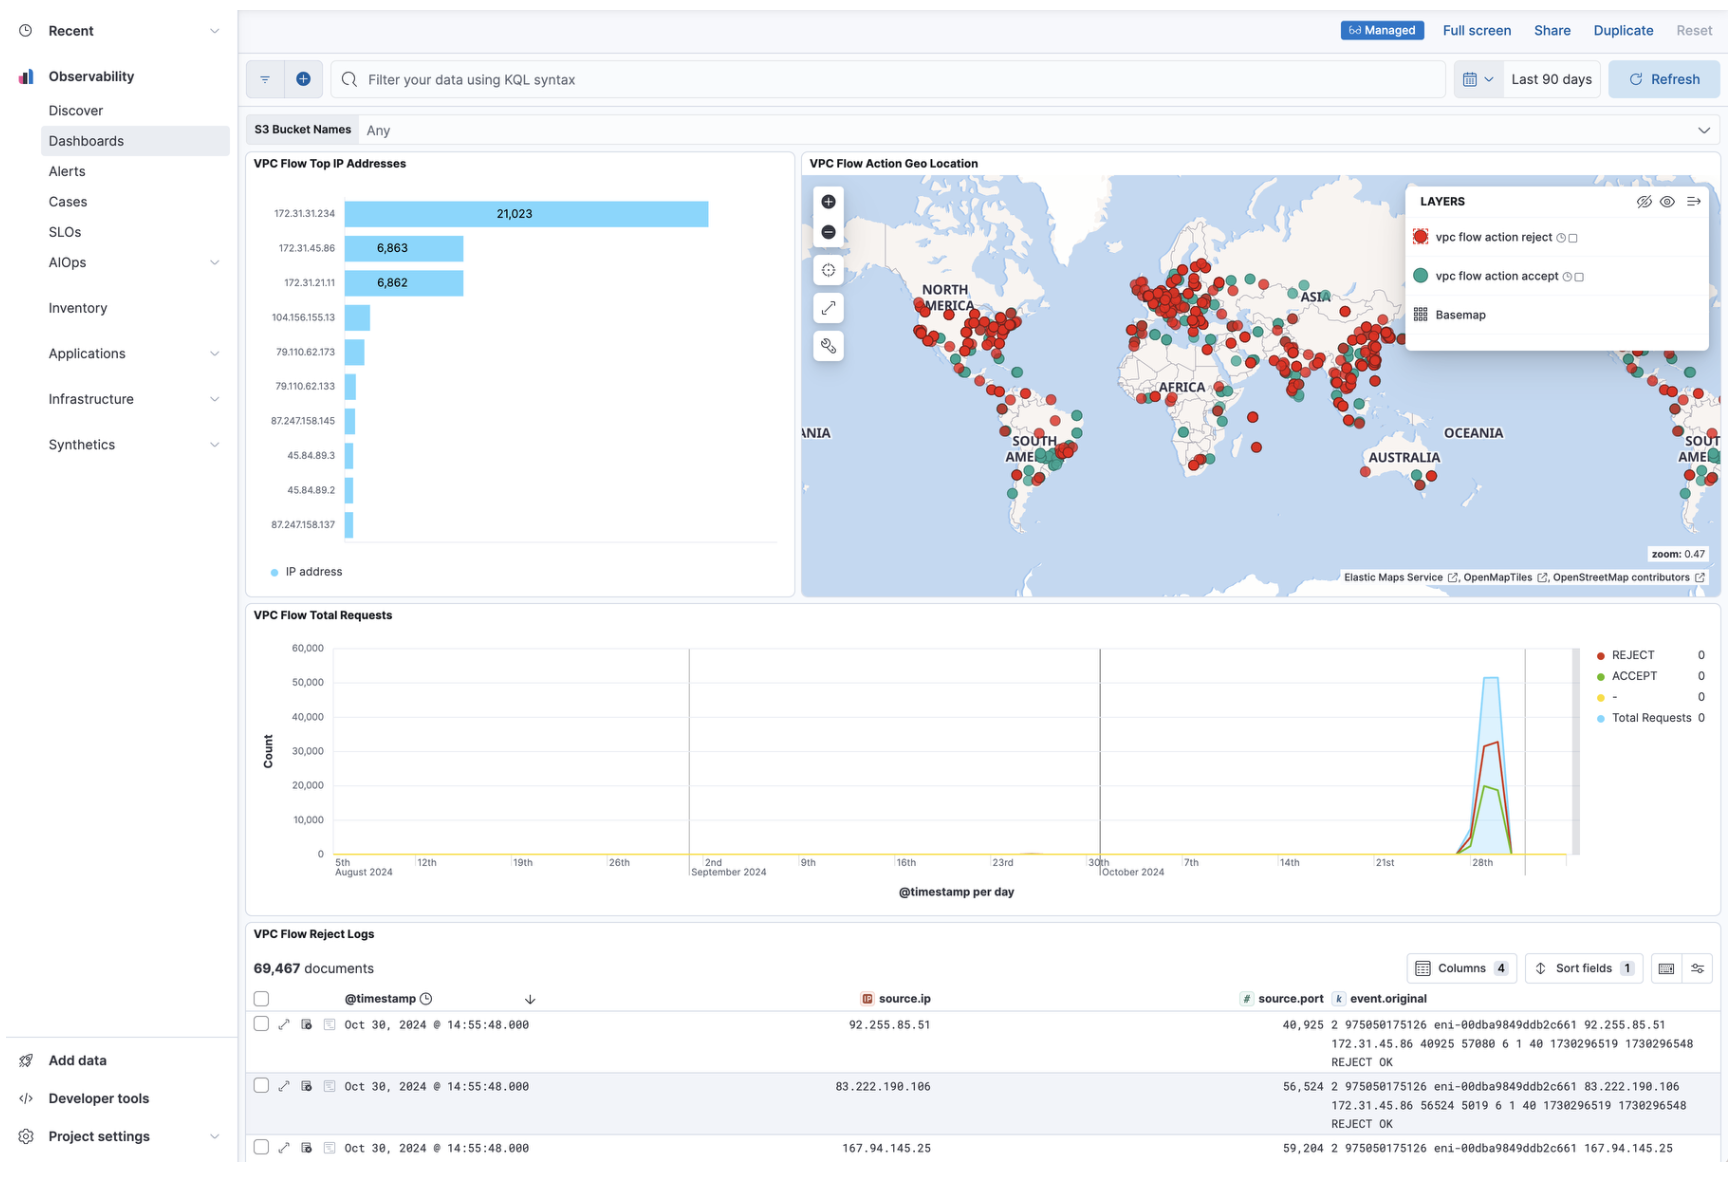Open the filters icon beside the KQL bar

(264, 78)
